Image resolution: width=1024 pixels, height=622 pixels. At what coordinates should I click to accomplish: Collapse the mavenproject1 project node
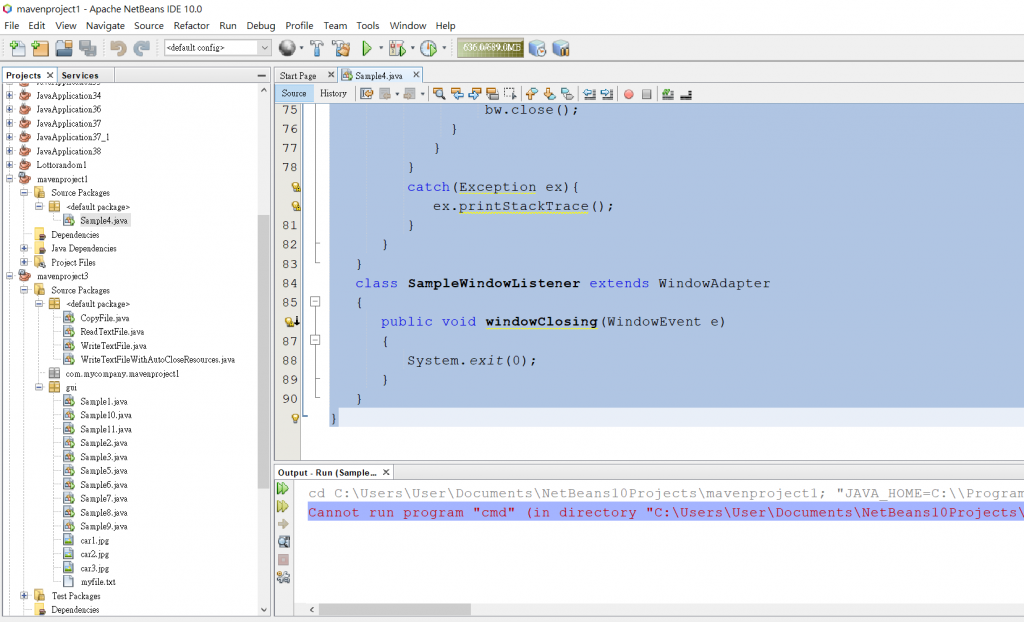pyautogui.click(x=9, y=178)
